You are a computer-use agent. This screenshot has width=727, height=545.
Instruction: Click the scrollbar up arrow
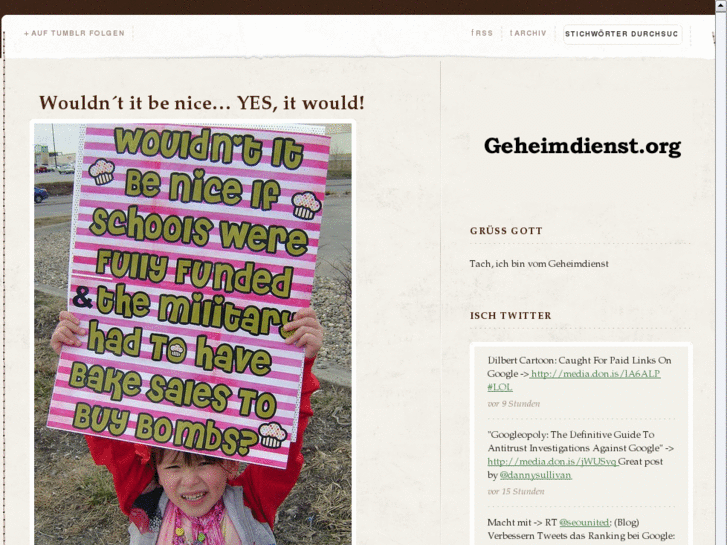[721, 5]
